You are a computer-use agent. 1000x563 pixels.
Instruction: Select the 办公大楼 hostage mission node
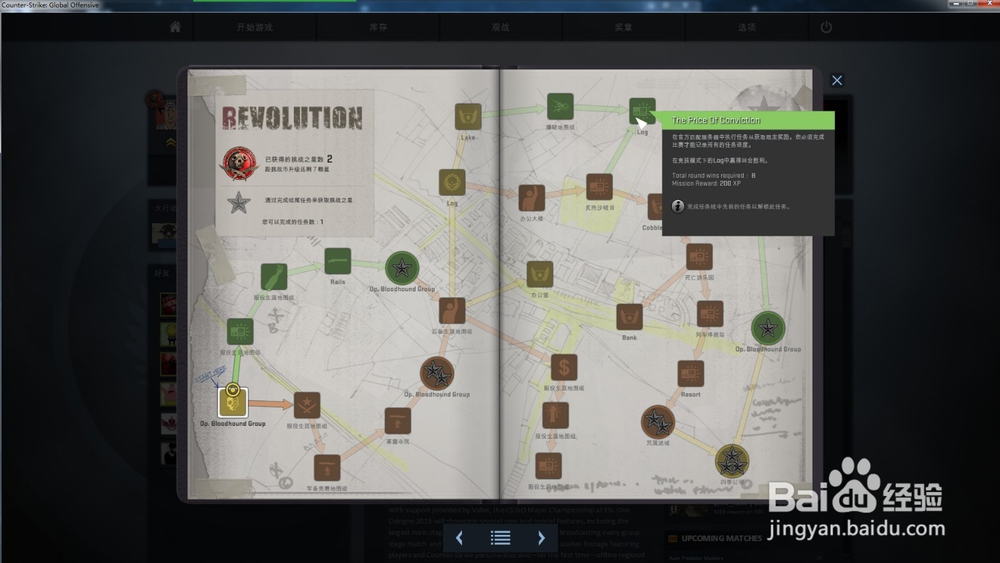[x=531, y=198]
